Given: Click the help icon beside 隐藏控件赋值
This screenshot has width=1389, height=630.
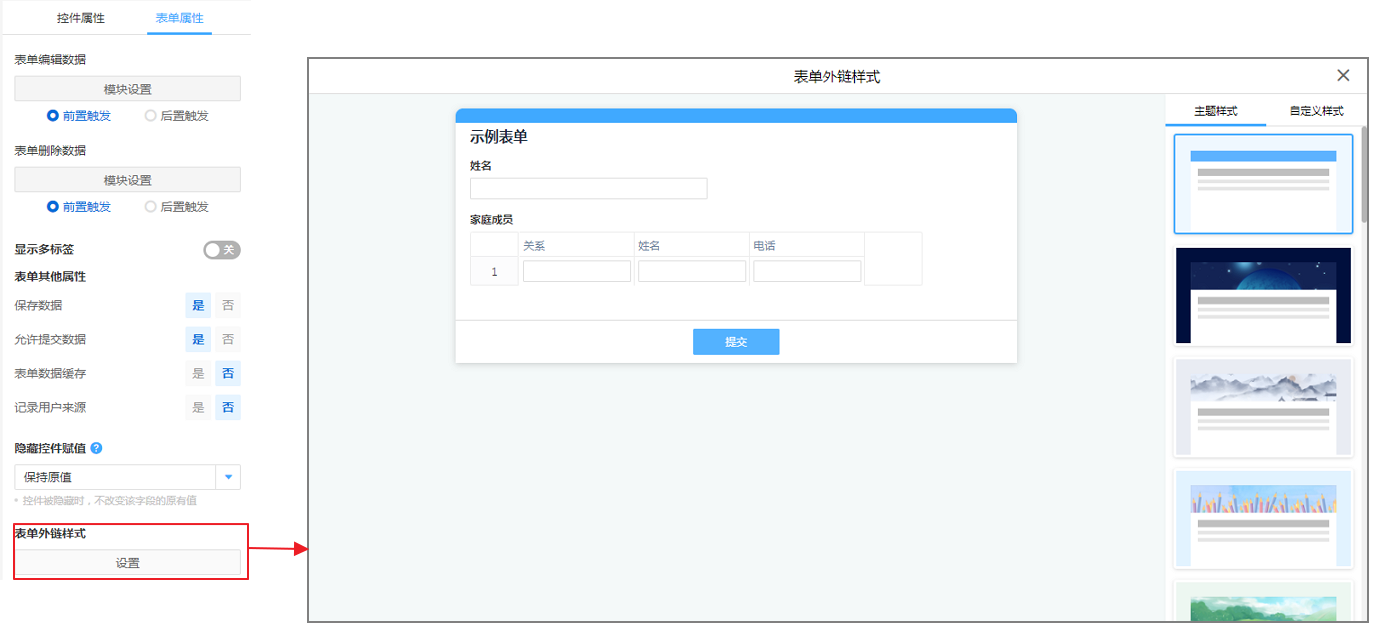Looking at the screenshot, I should click(x=97, y=448).
